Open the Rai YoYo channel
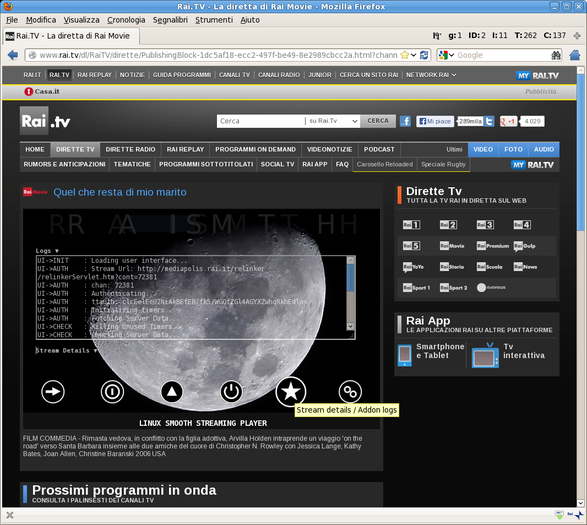587x525 pixels. point(413,267)
